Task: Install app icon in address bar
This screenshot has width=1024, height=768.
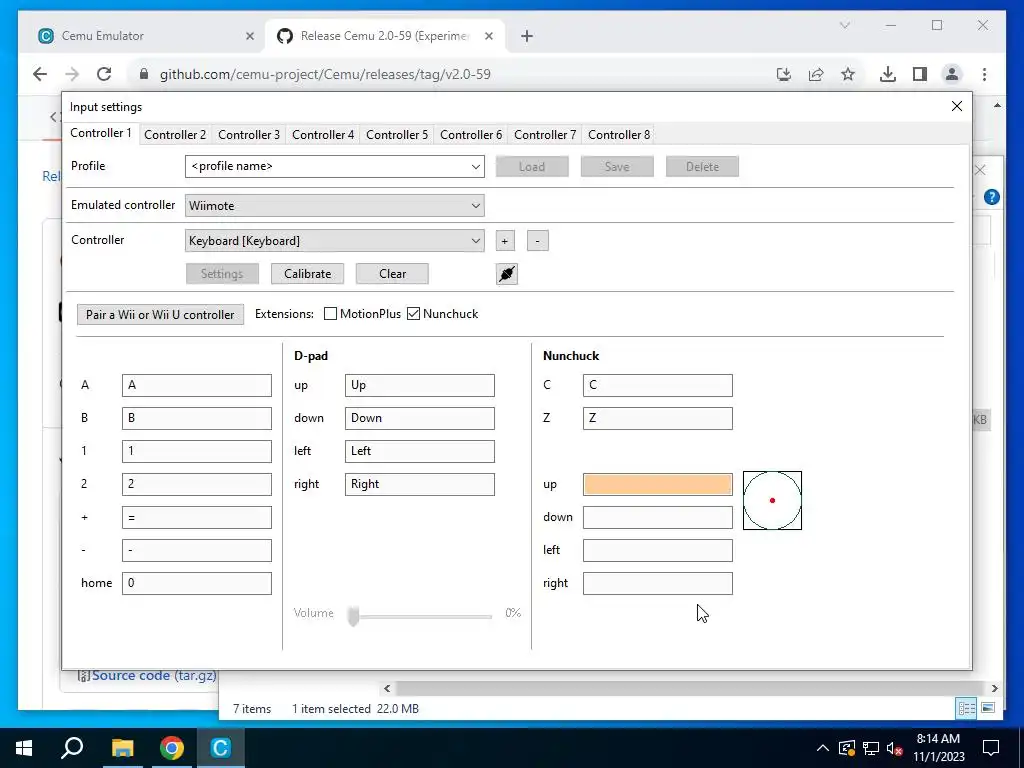Action: coord(784,74)
